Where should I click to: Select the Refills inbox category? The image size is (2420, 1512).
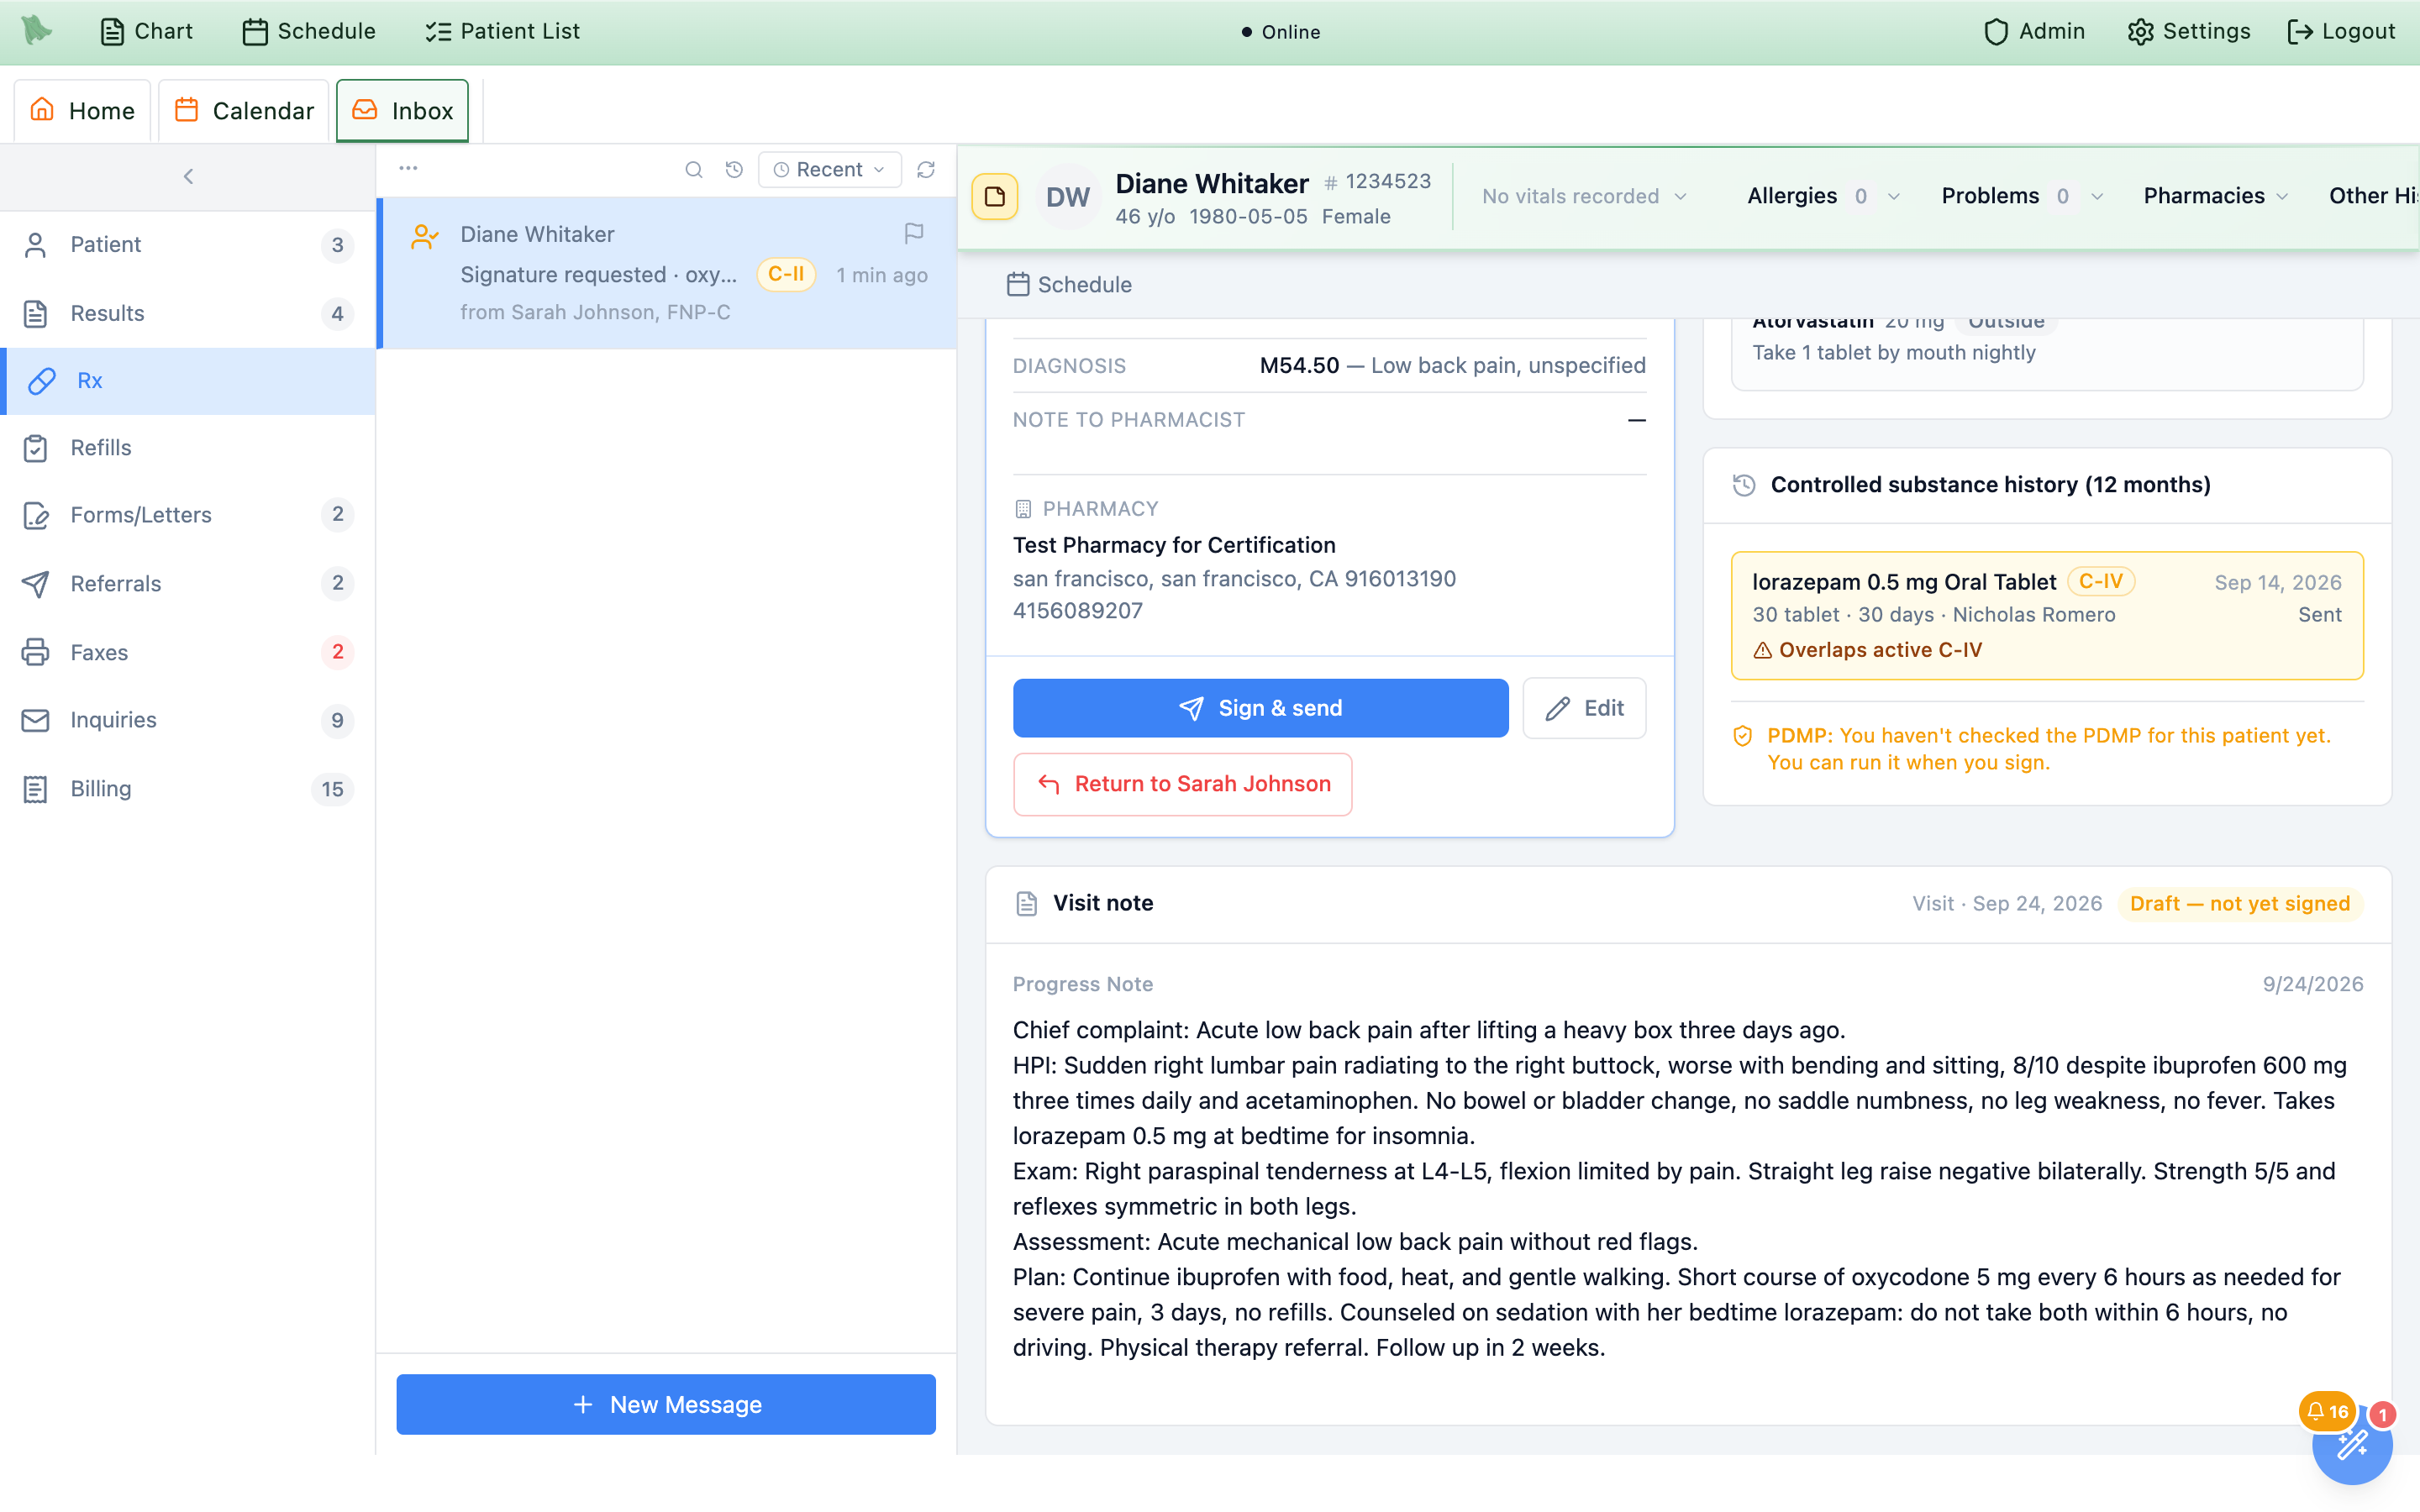point(188,448)
